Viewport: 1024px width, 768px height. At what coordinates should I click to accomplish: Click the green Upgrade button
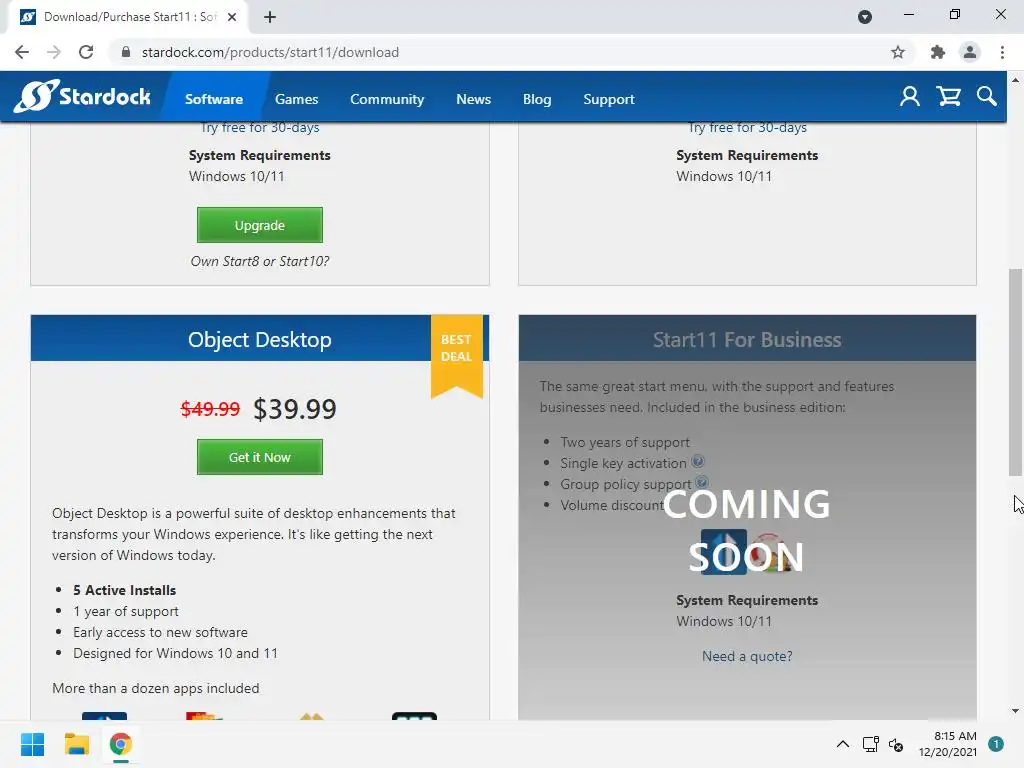point(260,225)
